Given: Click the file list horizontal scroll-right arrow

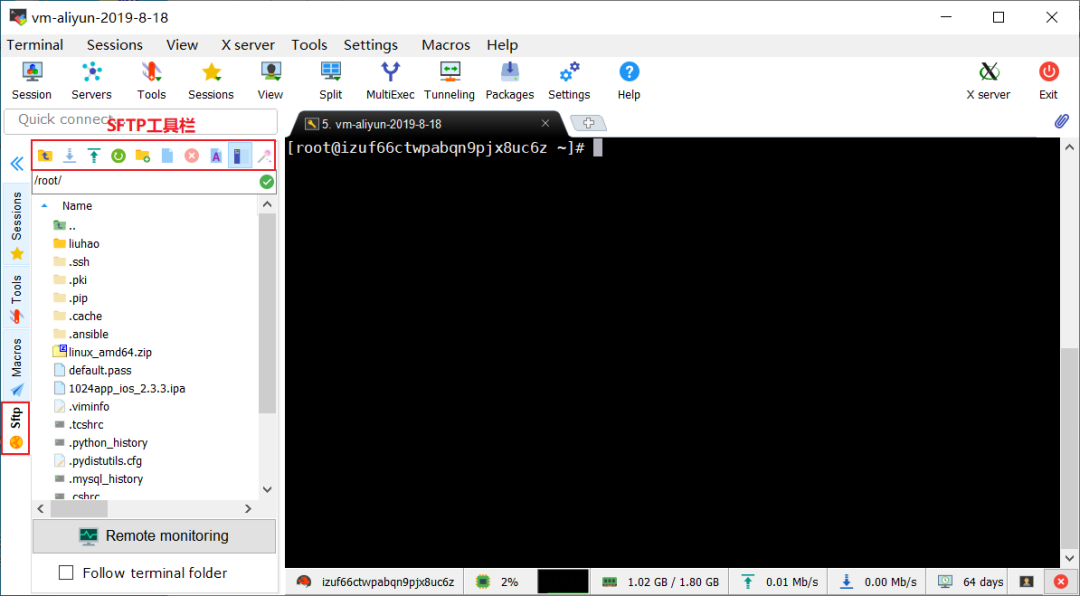Looking at the screenshot, I should pyautogui.click(x=249, y=508).
